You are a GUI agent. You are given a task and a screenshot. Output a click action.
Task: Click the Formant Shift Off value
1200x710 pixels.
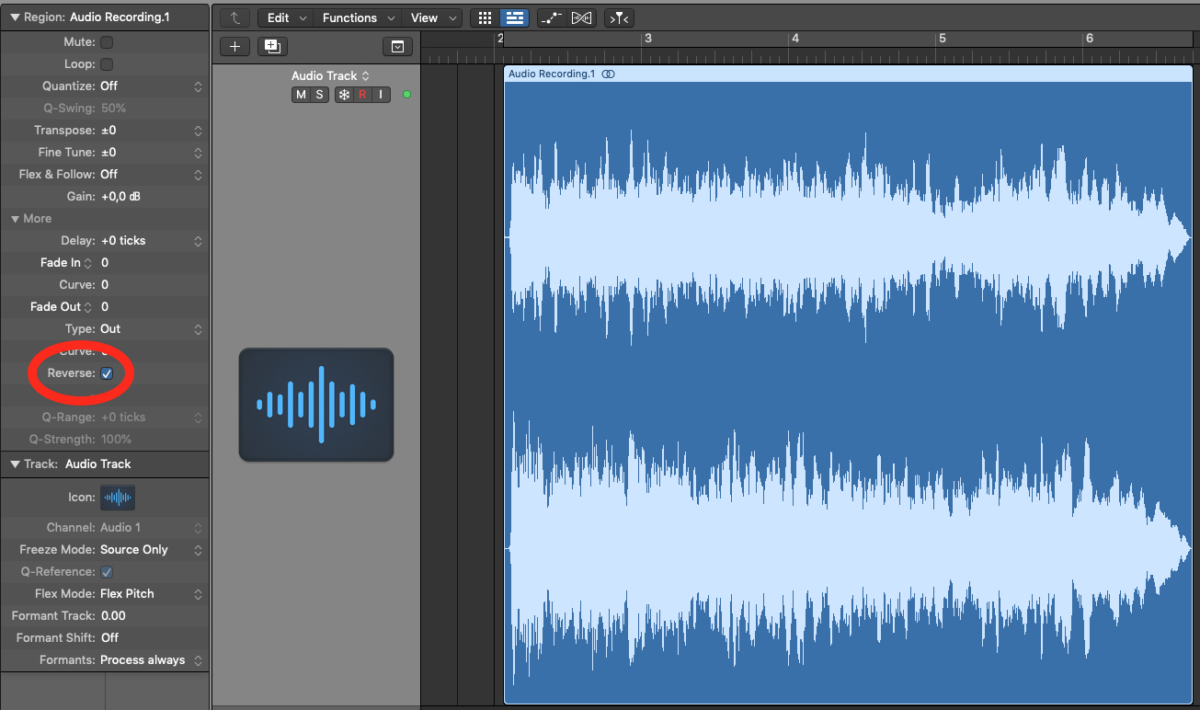click(110, 638)
